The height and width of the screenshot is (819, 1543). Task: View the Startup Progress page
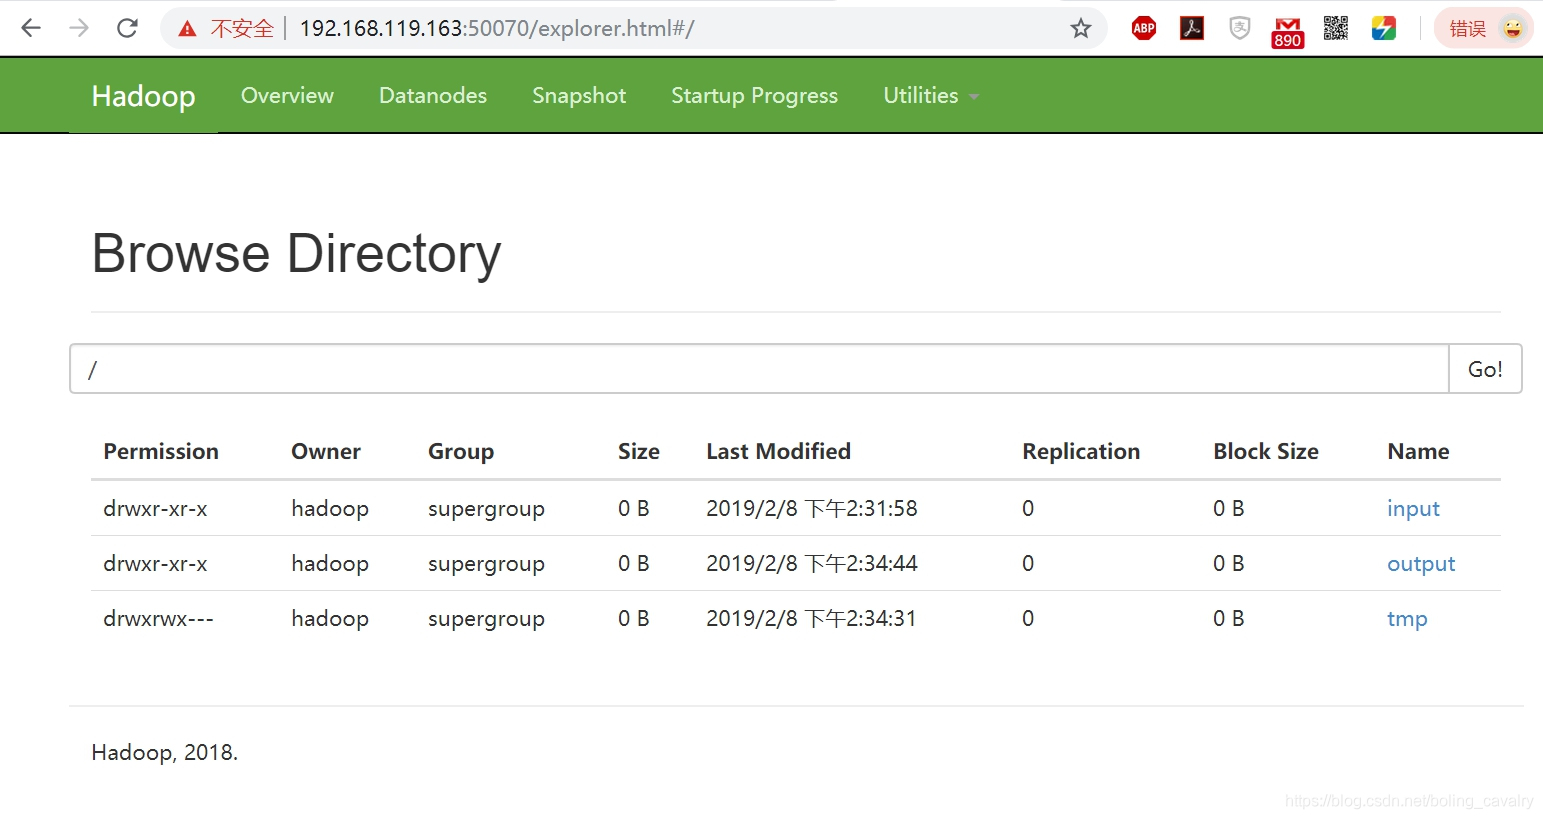(754, 95)
